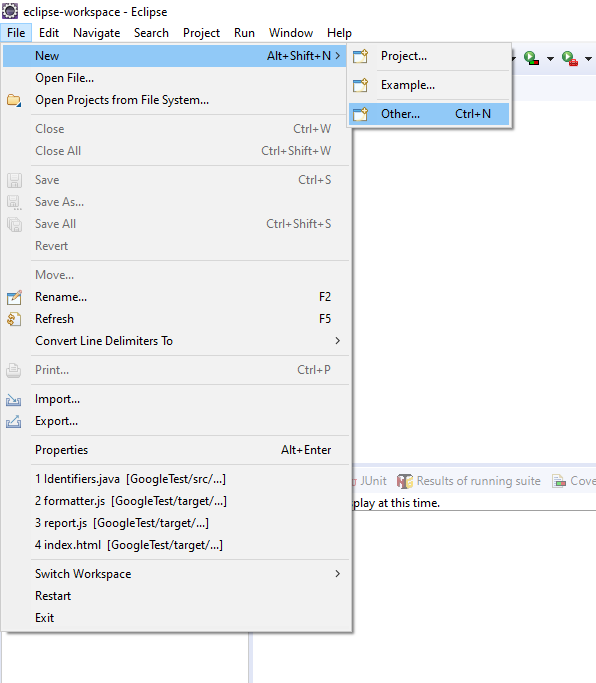Image resolution: width=596 pixels, height=683 pixels.
Task: Reopen recent file 1 Identifiers.java
Action: point(176,479)
